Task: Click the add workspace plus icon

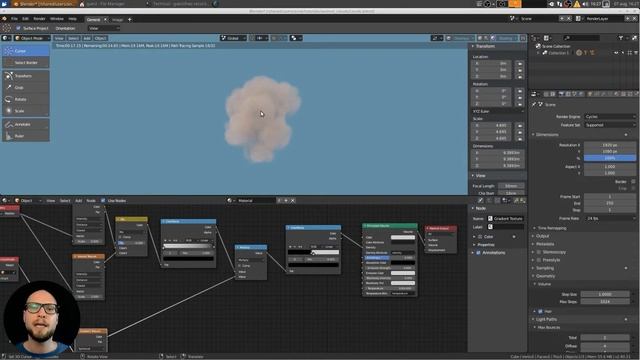Action: (x=130, y=19)
